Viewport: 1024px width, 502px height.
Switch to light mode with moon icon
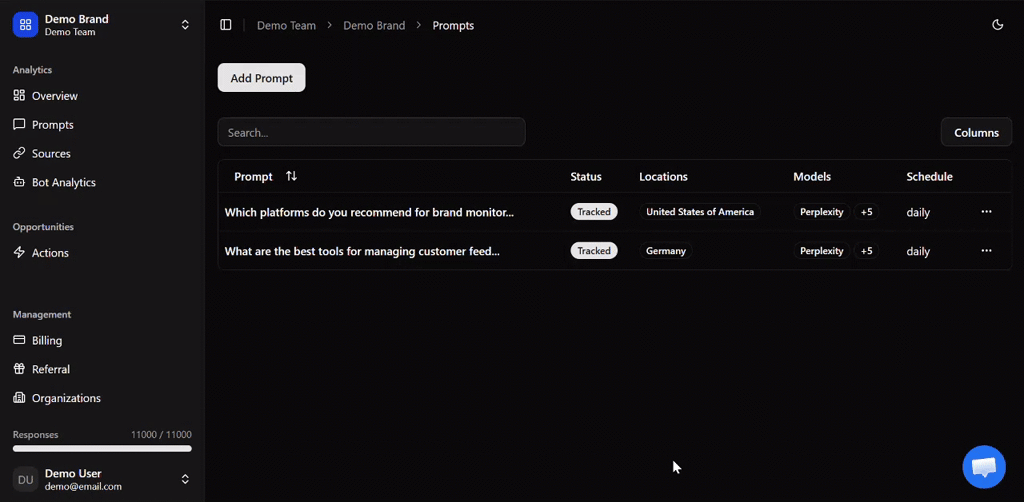pyautogui.click(x=997, y=25)
